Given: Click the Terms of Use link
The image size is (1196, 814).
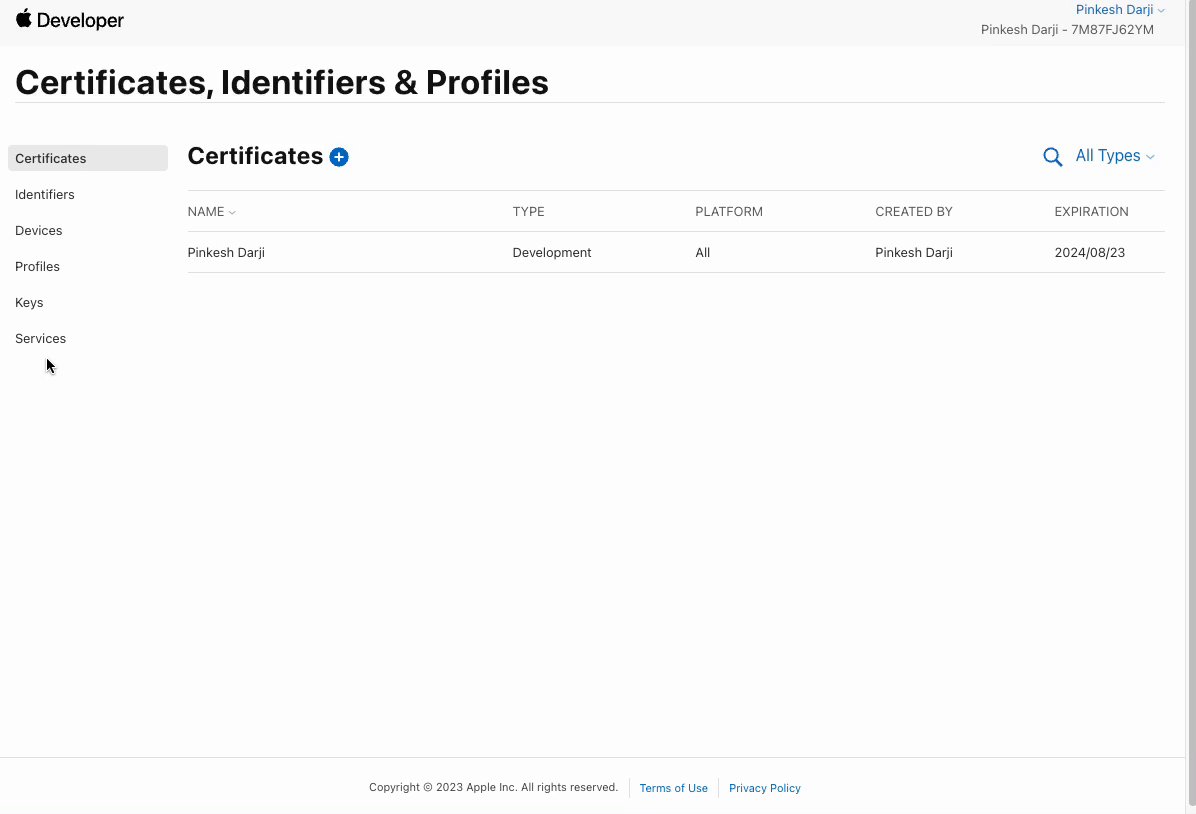Looking at the screenshot, I should pyautogui.click(x=673, y=788).
